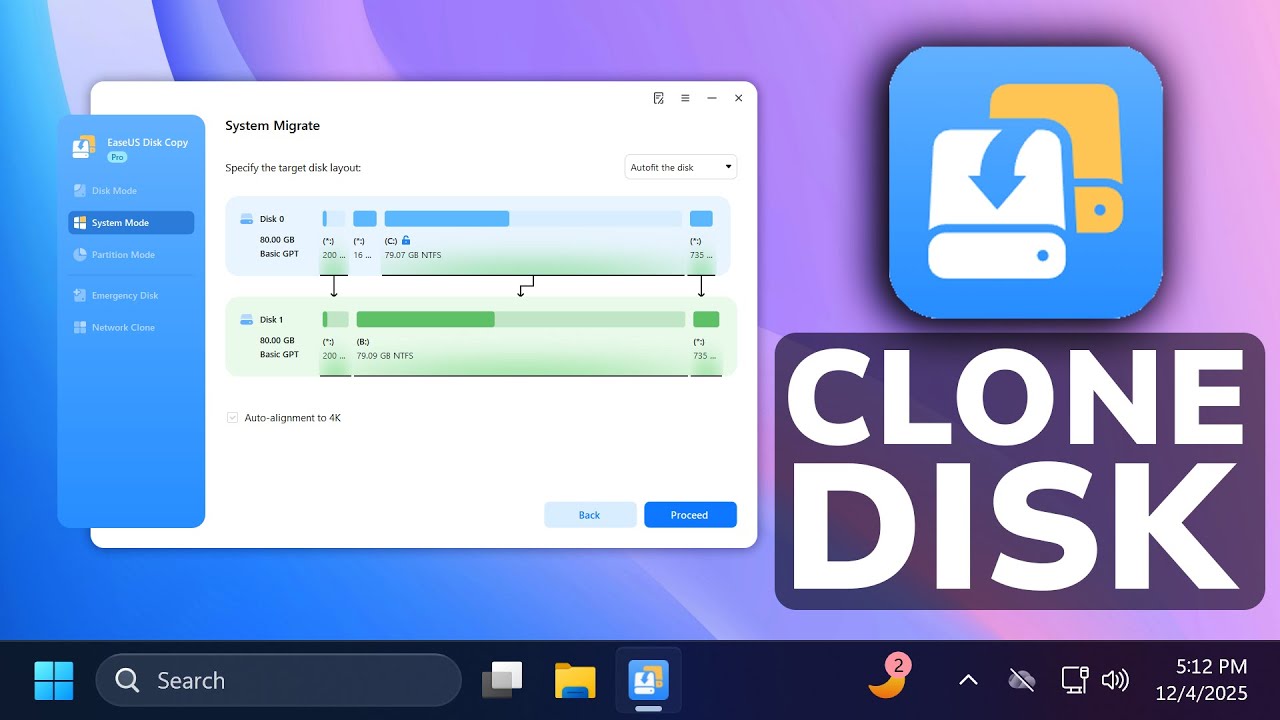Click the Pro badge under EaseUS Disk Copy
Image resolution: width=1280 pixels, height=720 pixels.
(118, 157)
